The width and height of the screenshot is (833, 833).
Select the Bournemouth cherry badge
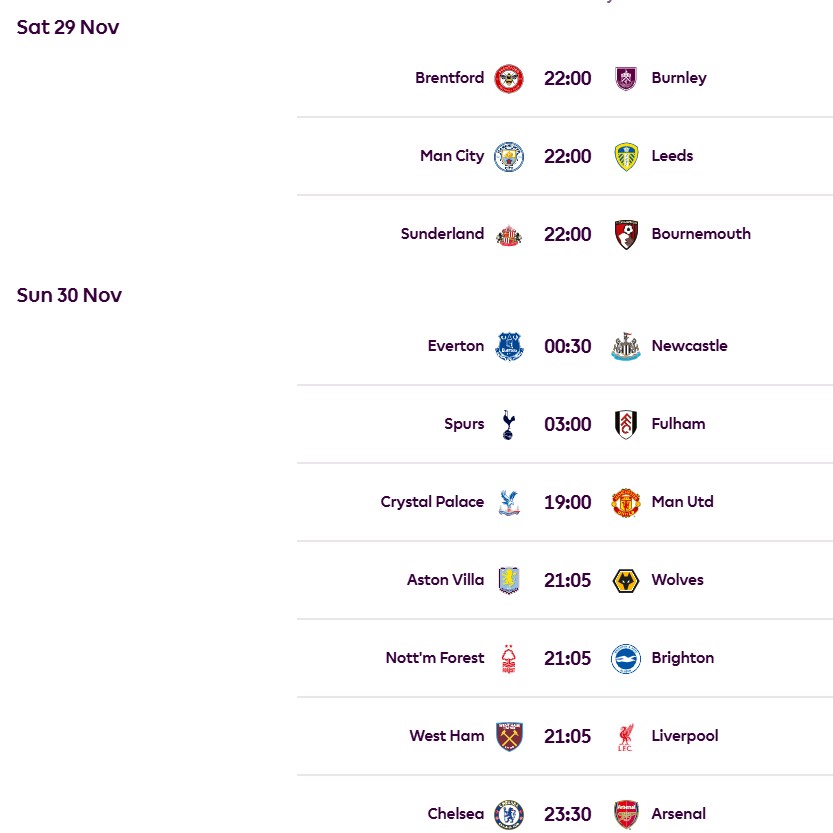point(625,234)
